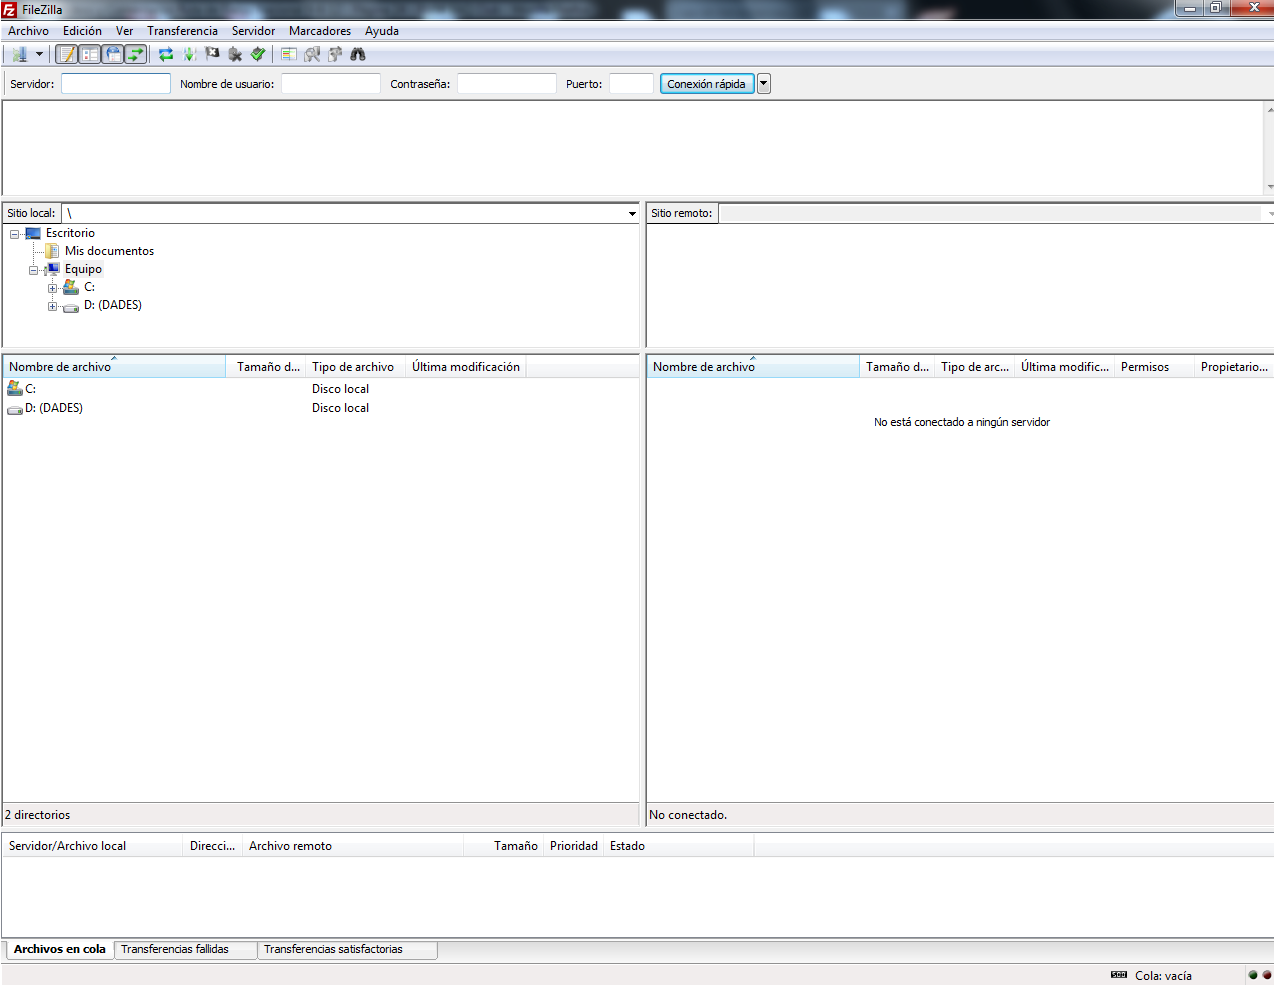
Task: Disconnect from server toolbar icon
Action: coord(235,54)
